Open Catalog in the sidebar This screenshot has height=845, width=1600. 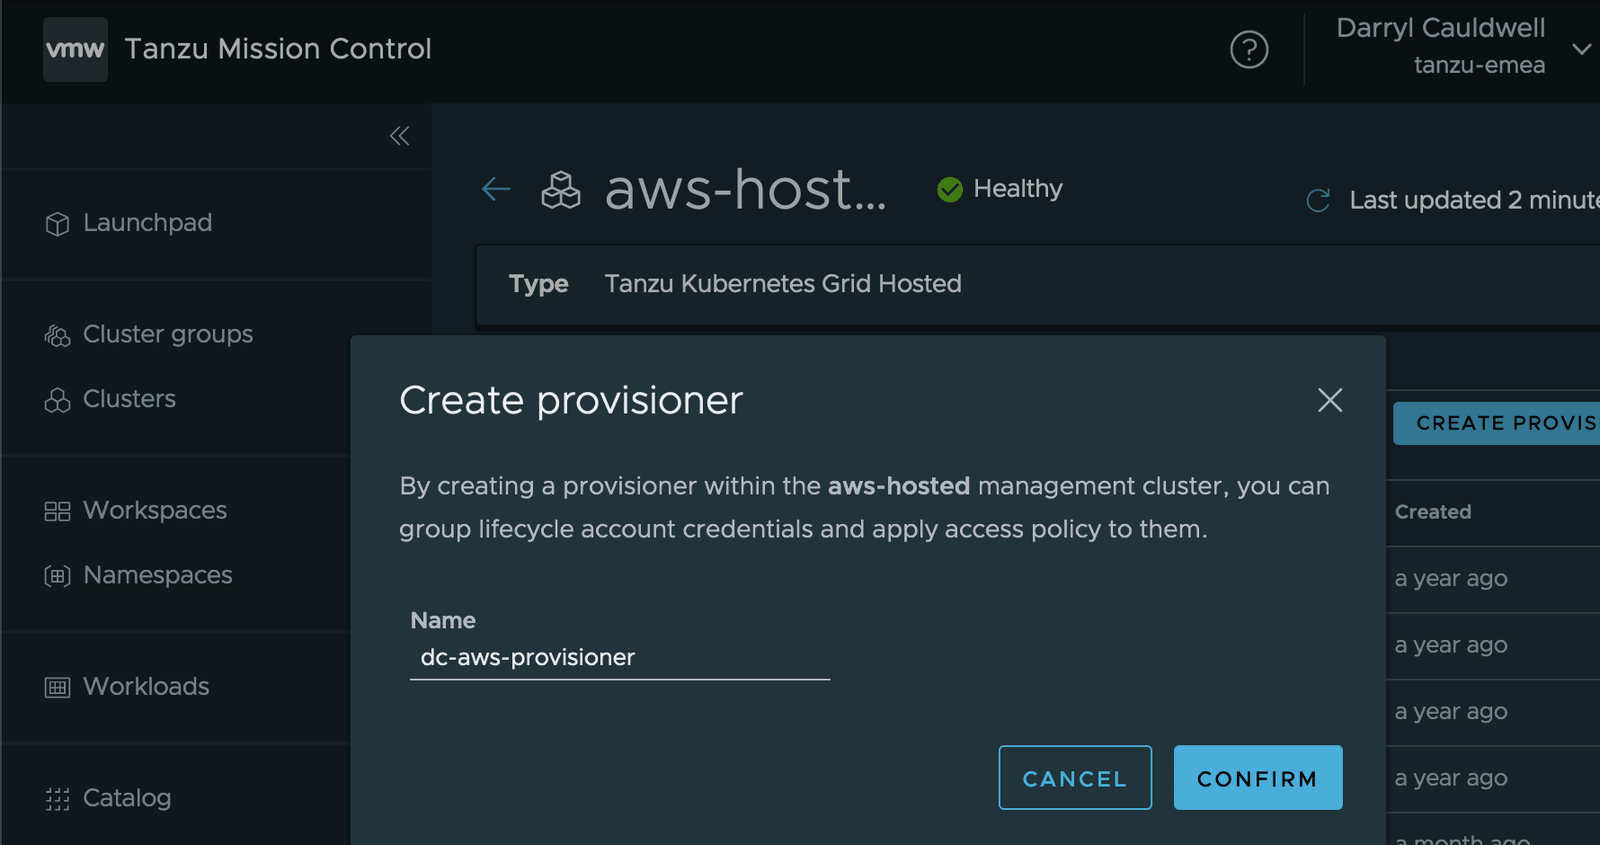(127, 798)
